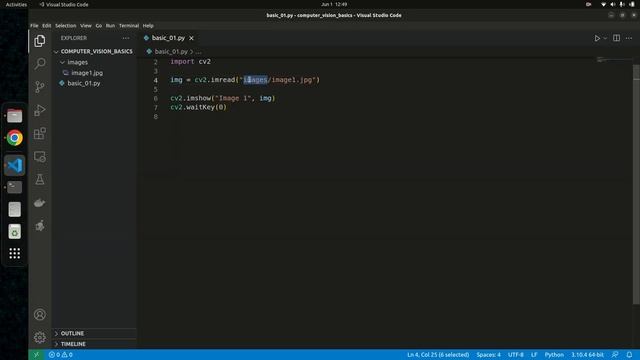
Task: Open Activities overview
Action: click(16, 4)
